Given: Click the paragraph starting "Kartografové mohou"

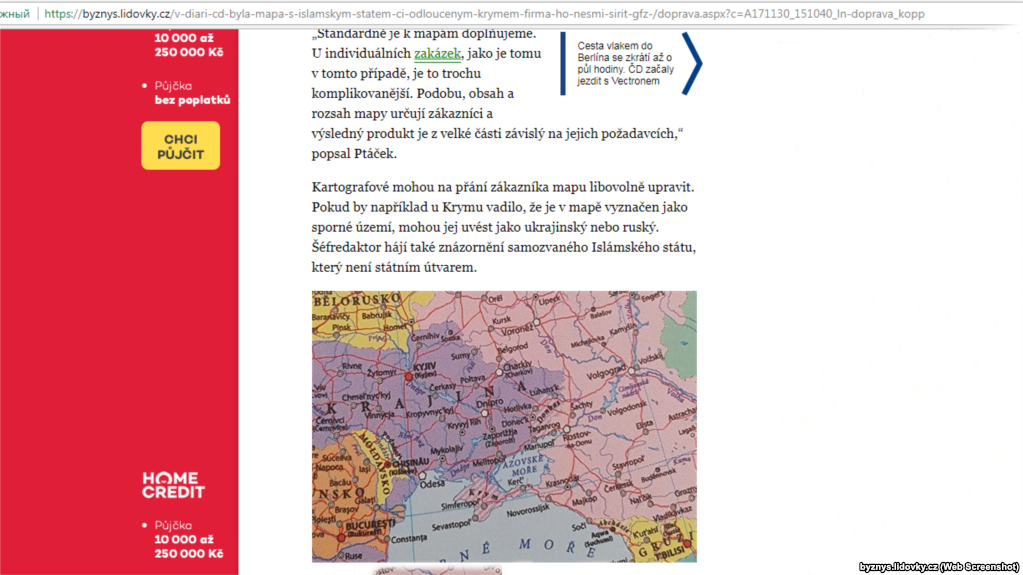Looking at the screenshot, I should click(x=503, y=227).
